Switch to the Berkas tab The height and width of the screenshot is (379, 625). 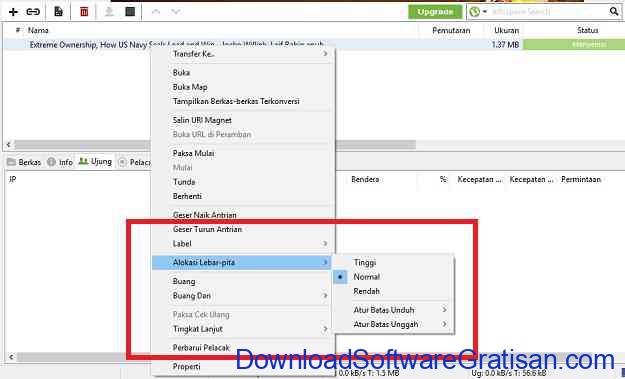tap(24, 162)
